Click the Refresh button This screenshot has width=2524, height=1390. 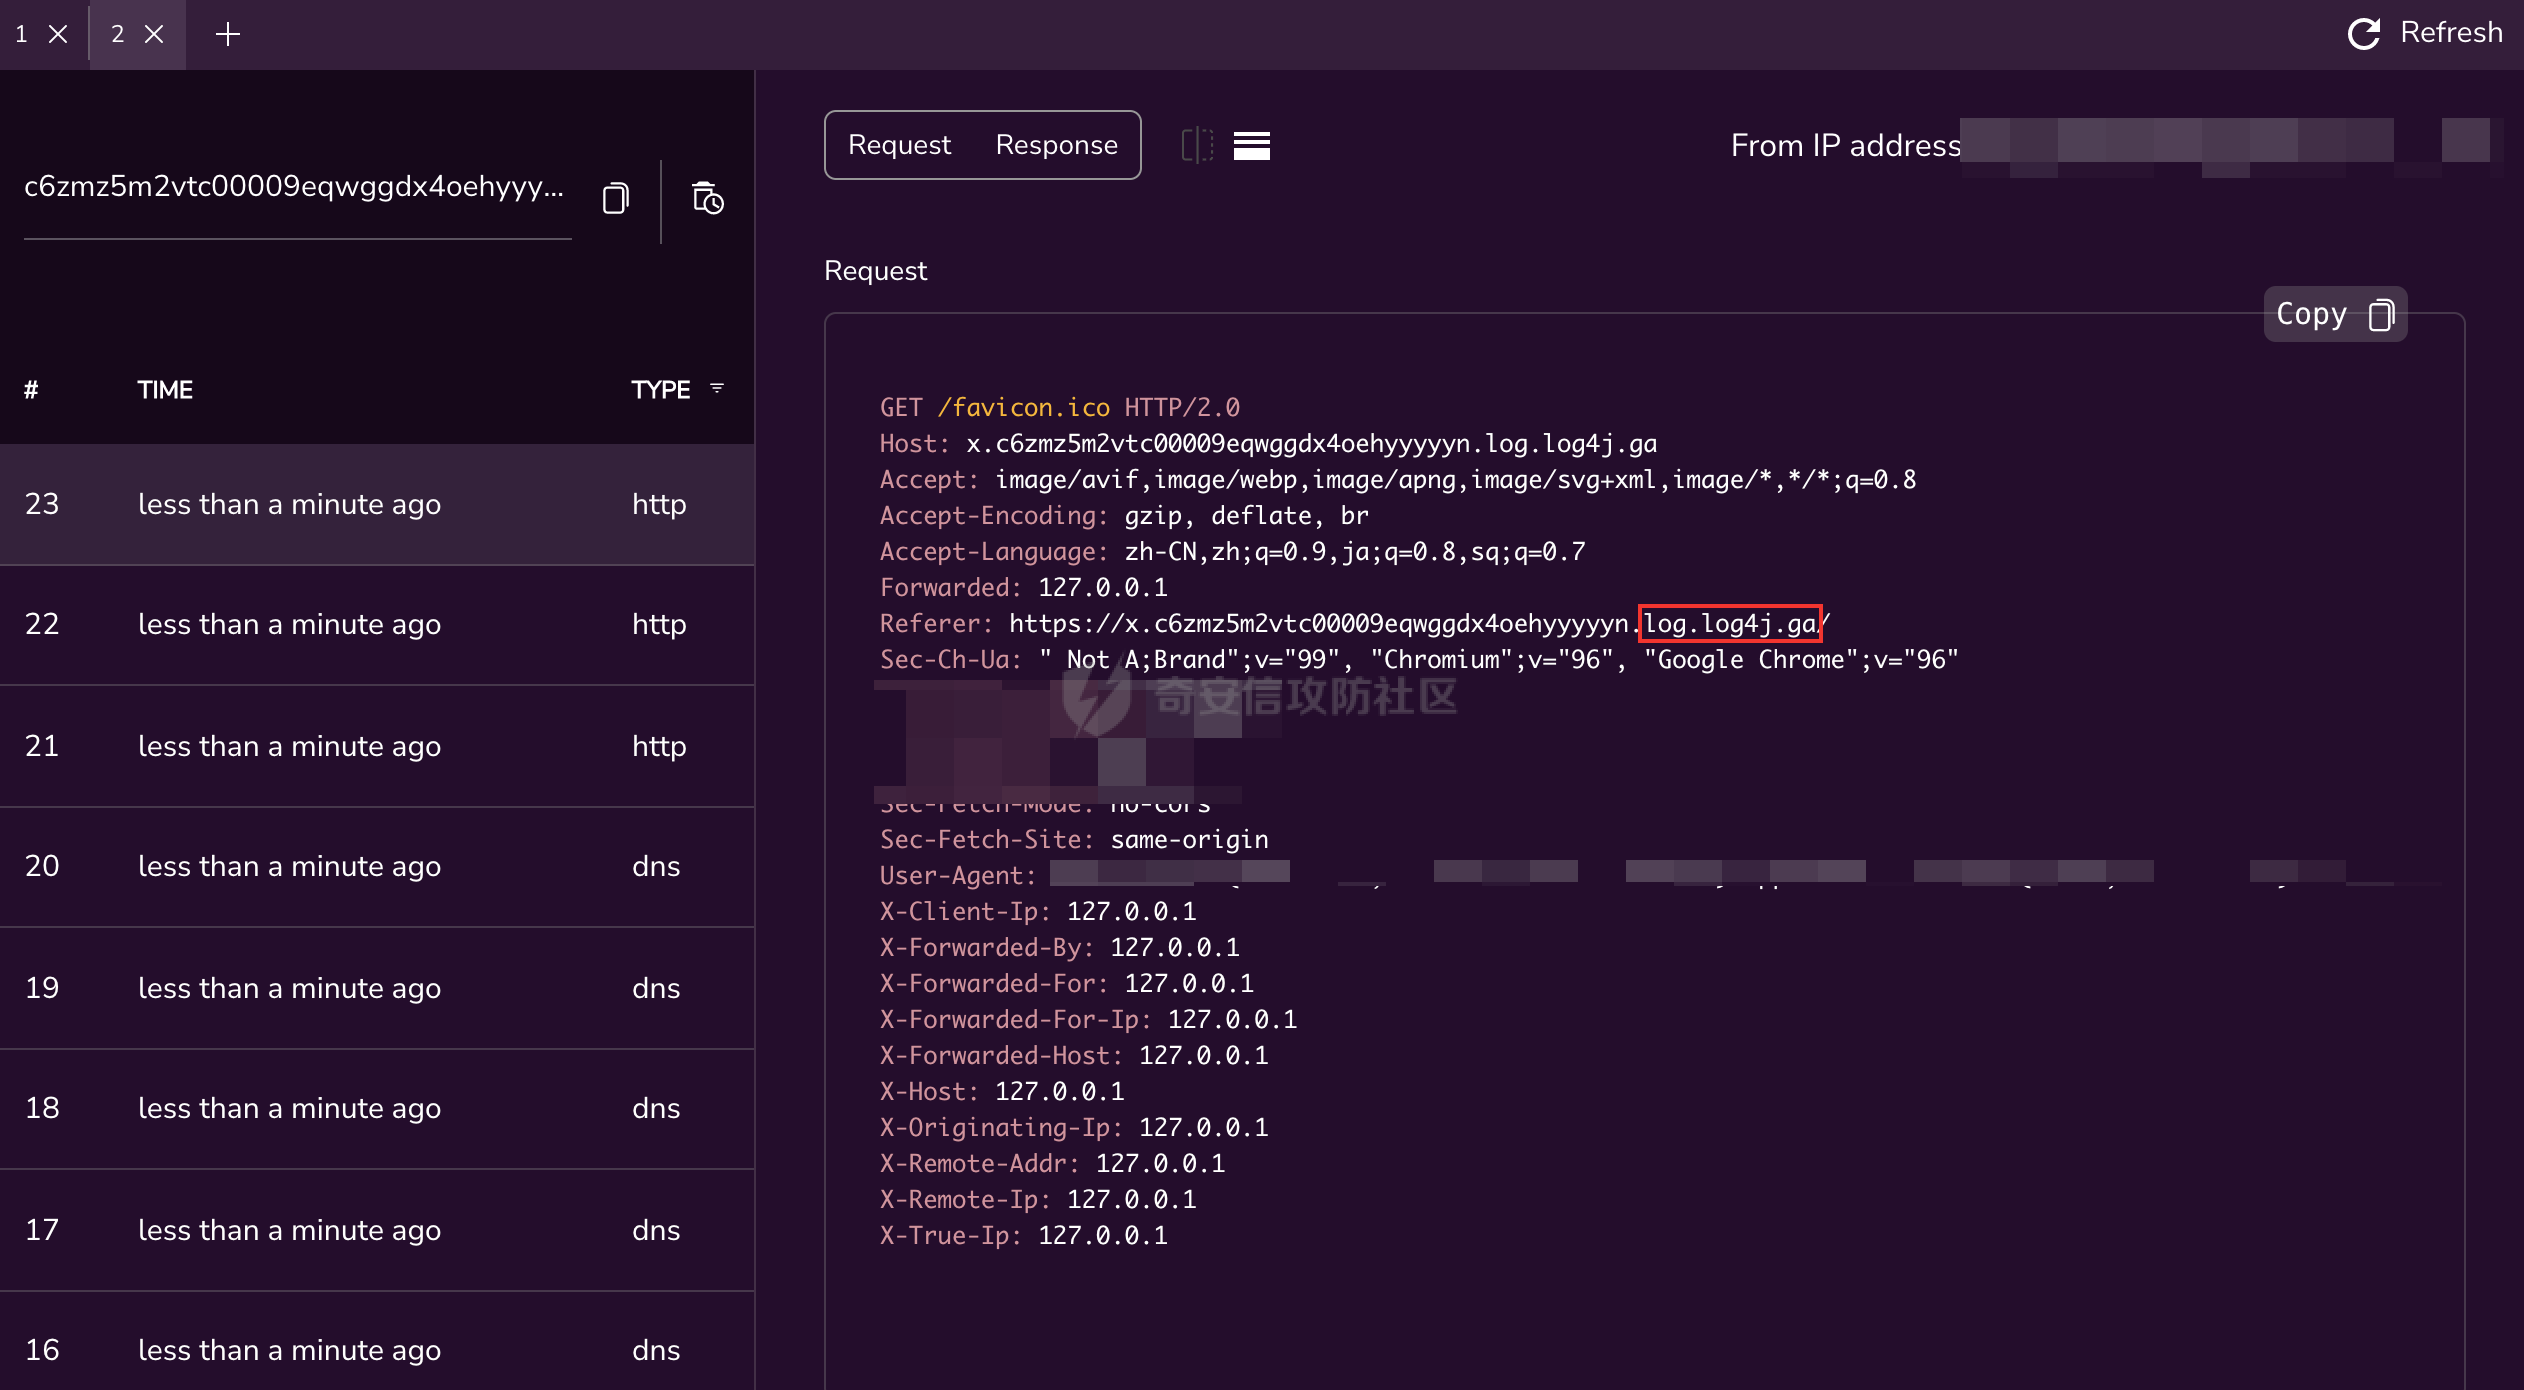[x=2425, y=33]
